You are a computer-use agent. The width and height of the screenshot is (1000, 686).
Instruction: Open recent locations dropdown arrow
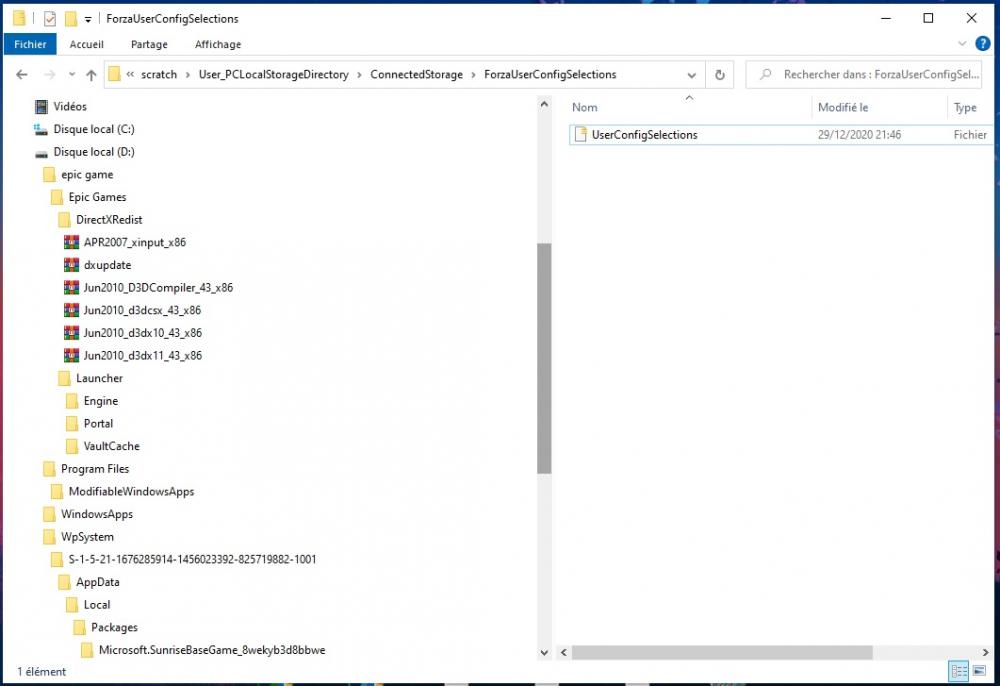(71, 75)
